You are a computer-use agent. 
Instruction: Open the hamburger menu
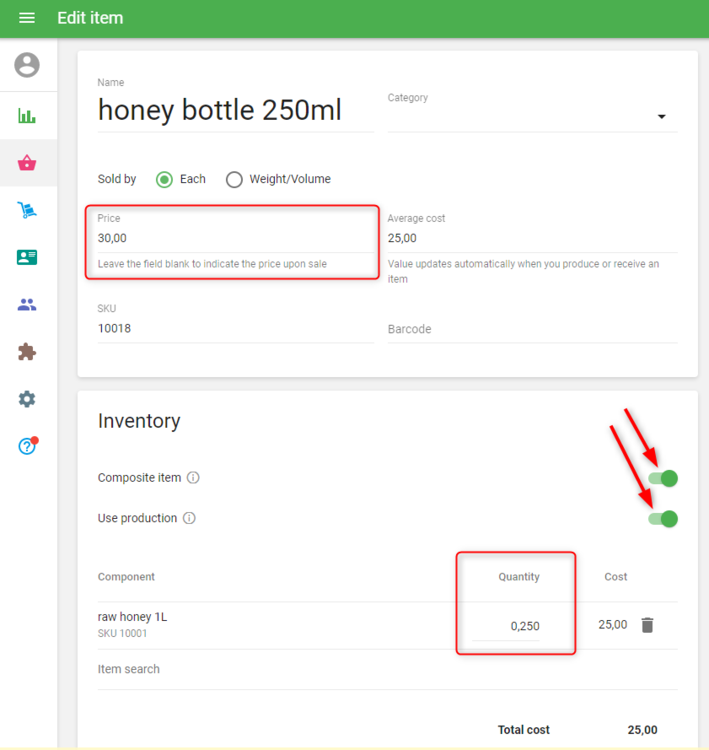(27, 18)
